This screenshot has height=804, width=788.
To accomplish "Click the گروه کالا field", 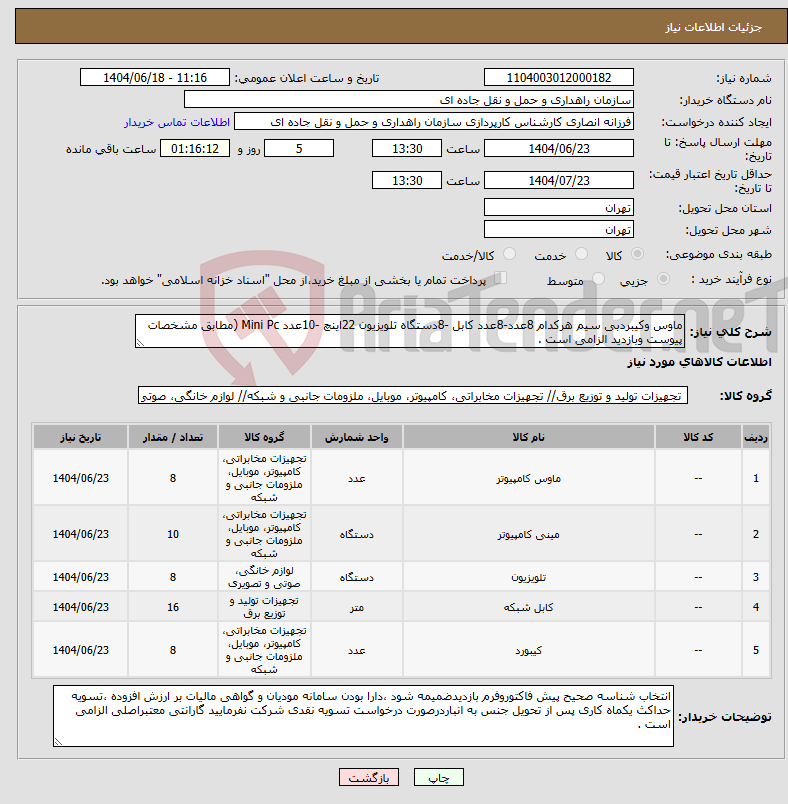I will (413, 396).
